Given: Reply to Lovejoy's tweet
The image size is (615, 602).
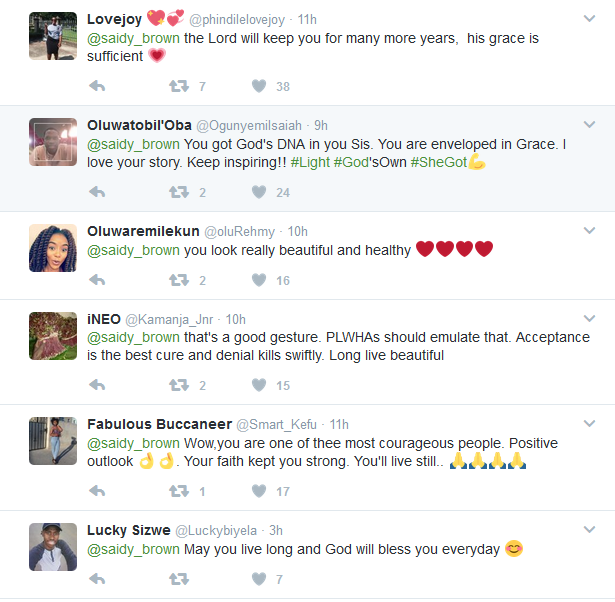Looking at the screenshot, I should point(97,87).
